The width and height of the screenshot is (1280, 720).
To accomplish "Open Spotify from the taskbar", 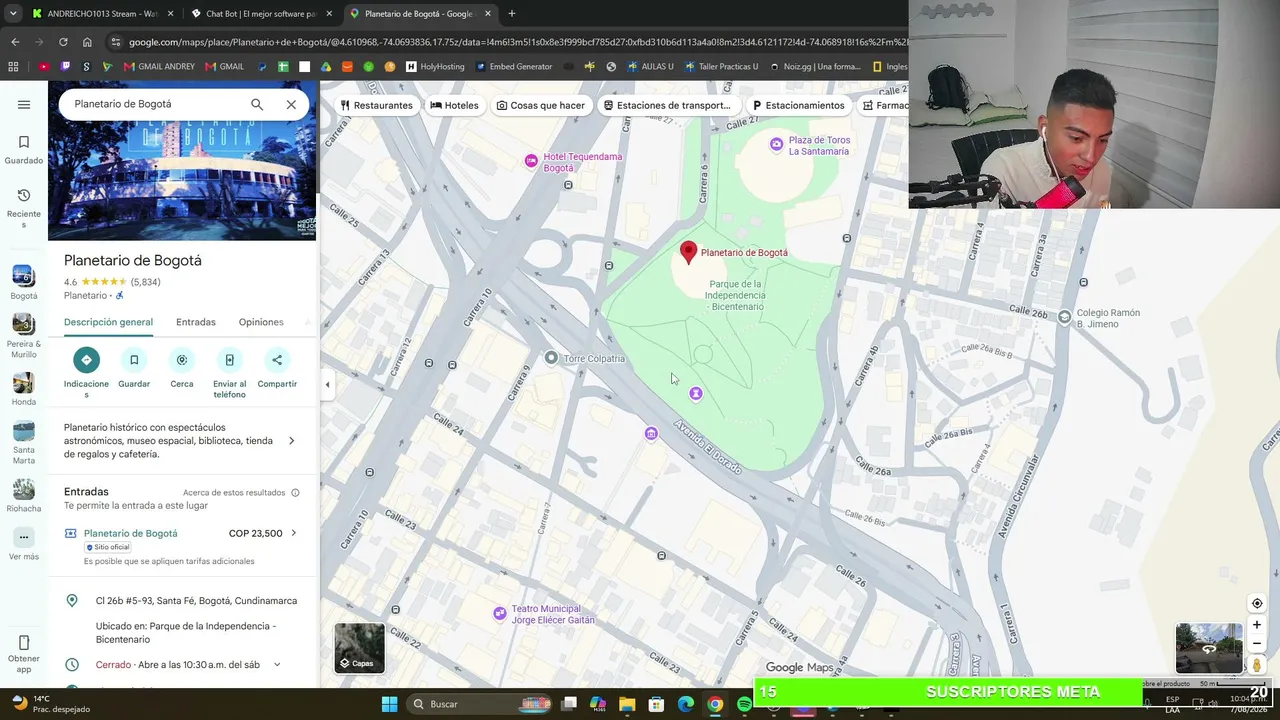I will tap(744, 704).
